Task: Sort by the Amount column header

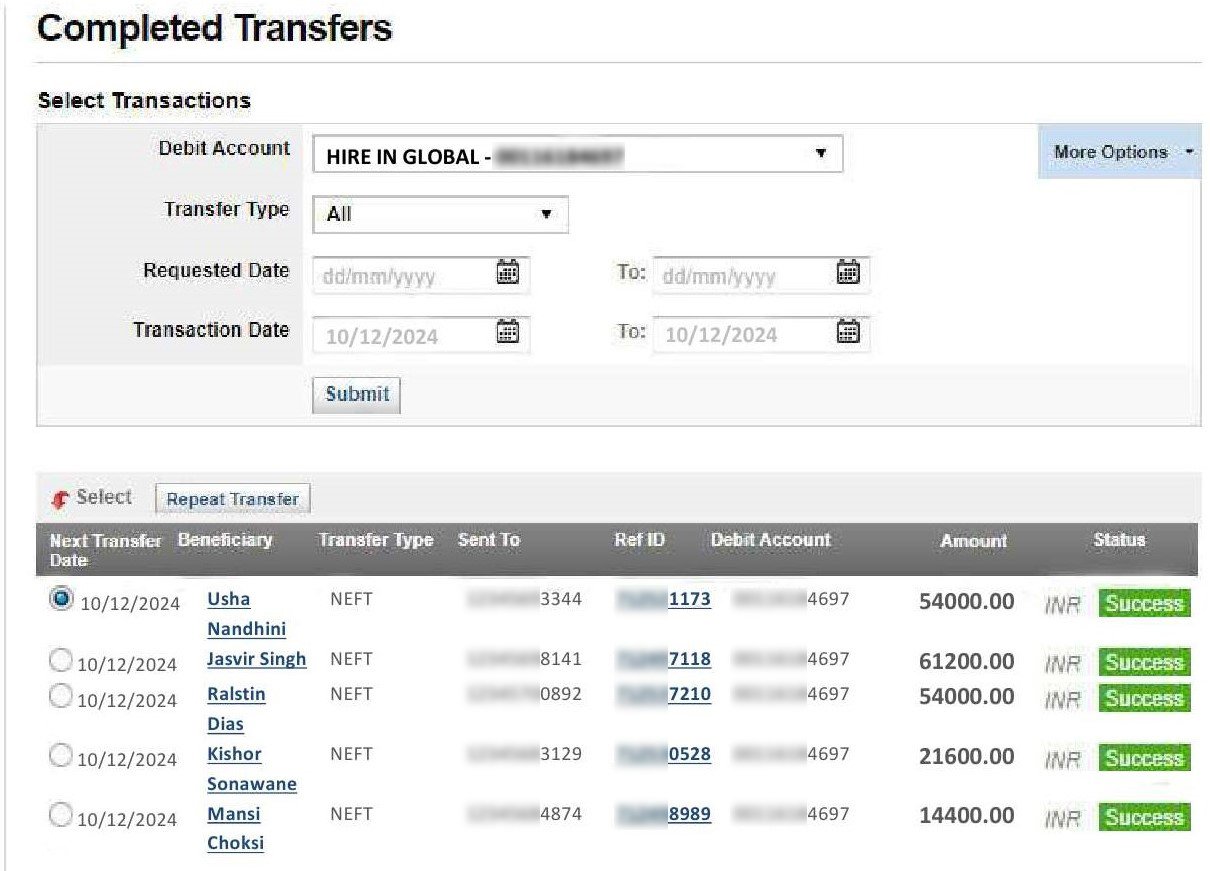Action: tap(973, 541)
